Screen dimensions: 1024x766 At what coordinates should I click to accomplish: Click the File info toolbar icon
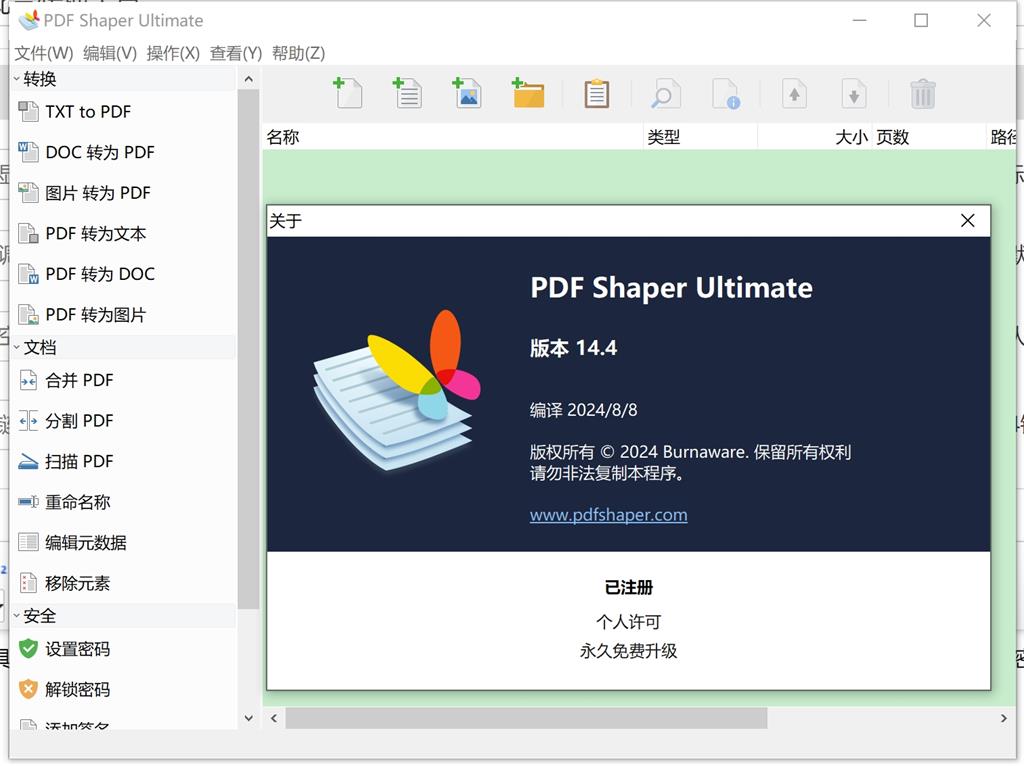pyautogui.click(x=726, y=94)
